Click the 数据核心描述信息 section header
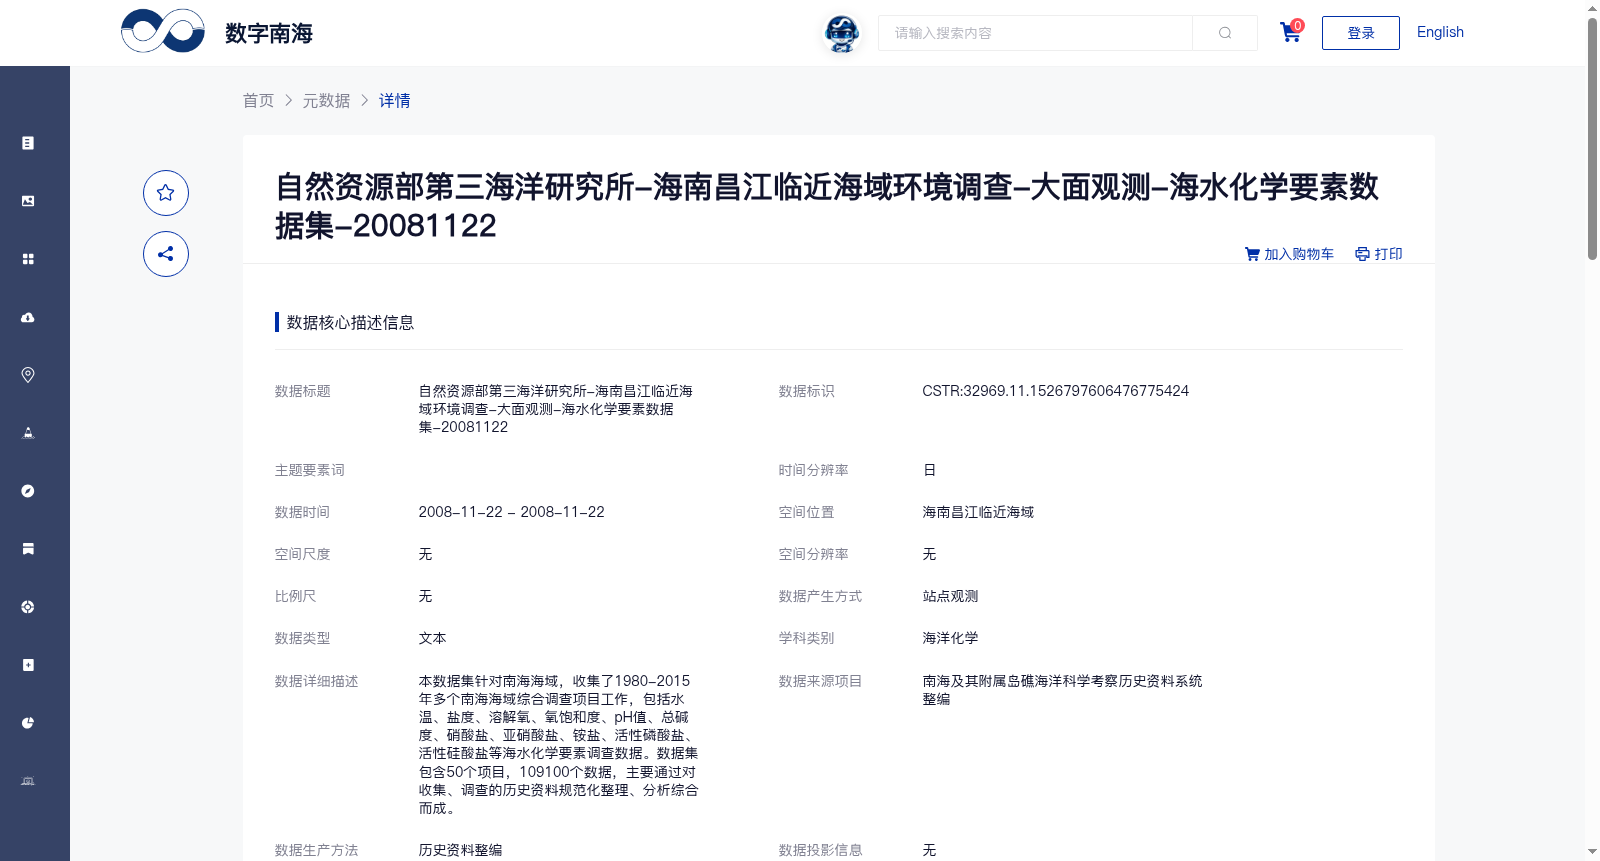Image resolution: width=1600 pixels, height=861 pixels. click(351, 322)
